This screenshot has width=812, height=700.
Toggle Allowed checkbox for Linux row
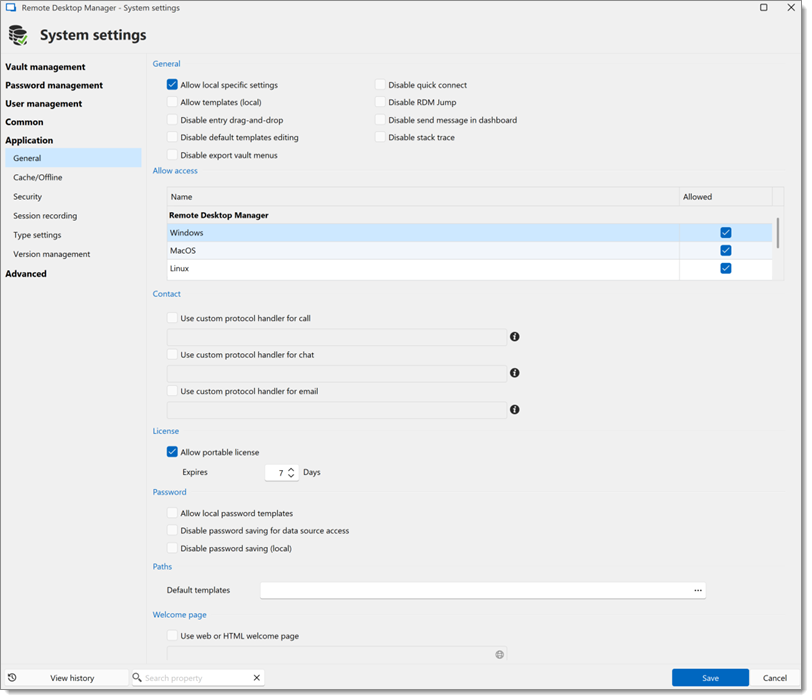726,268
